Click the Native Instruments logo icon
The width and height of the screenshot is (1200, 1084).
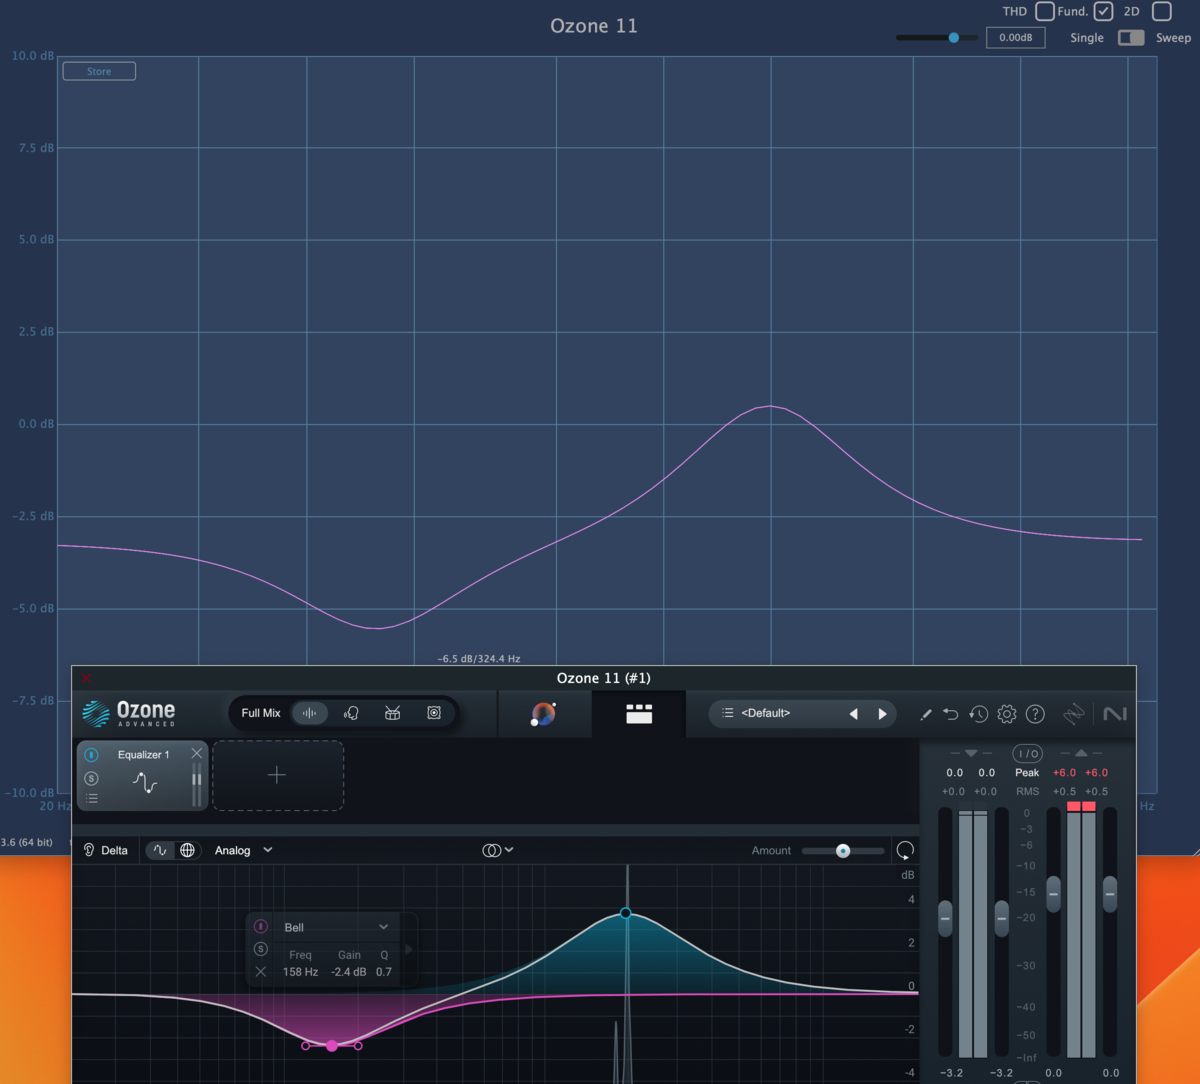(1114, 714)
